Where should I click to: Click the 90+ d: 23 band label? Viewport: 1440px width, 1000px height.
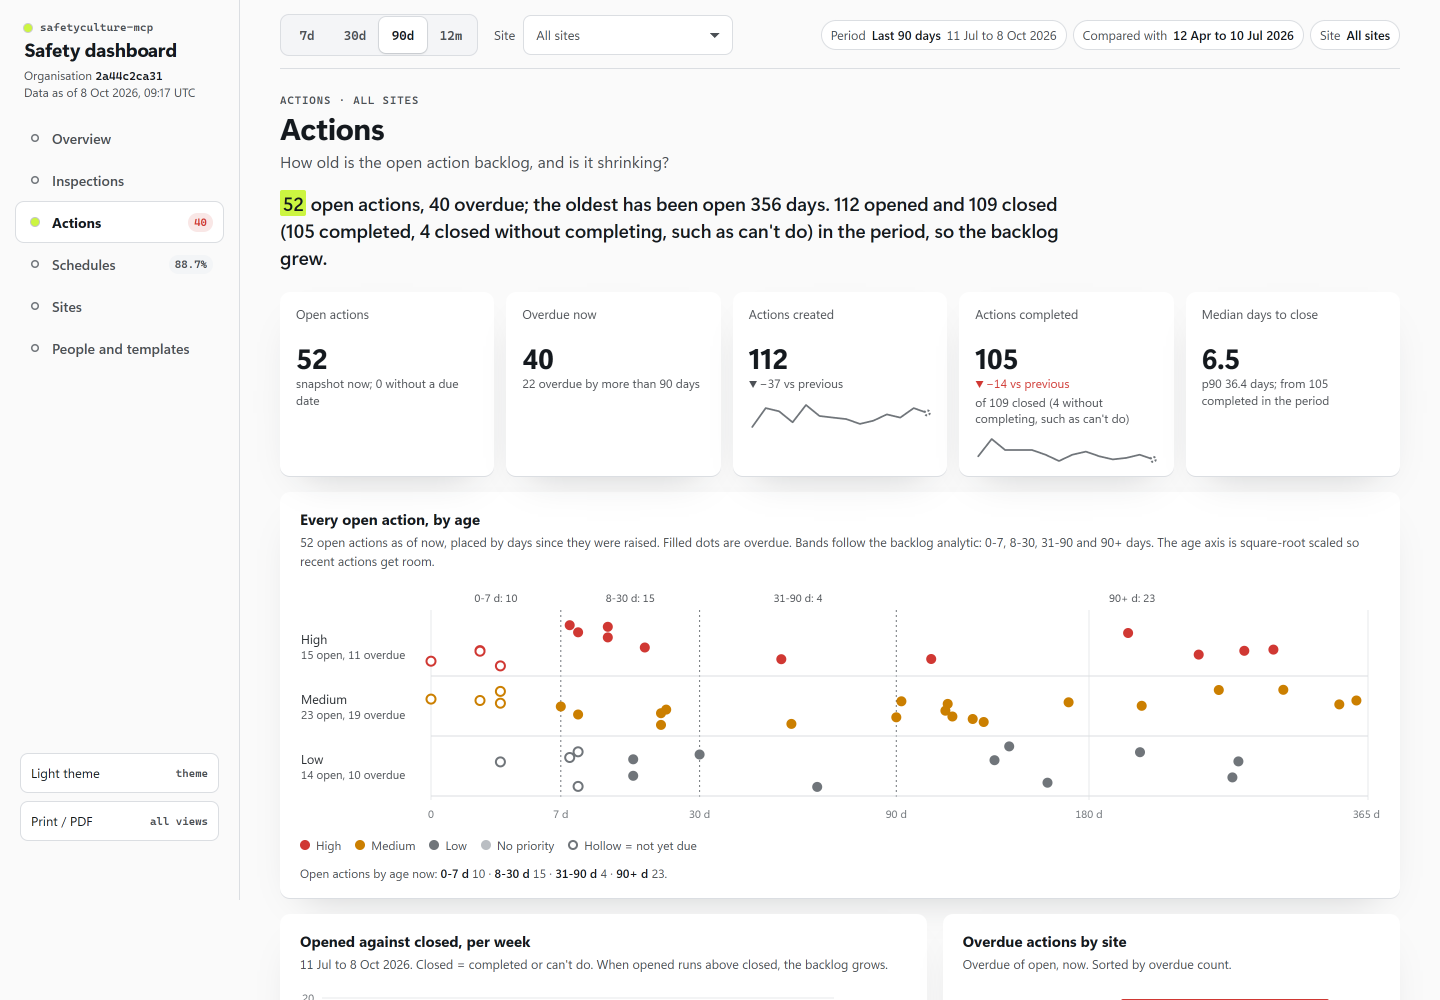click(1132, 598)
